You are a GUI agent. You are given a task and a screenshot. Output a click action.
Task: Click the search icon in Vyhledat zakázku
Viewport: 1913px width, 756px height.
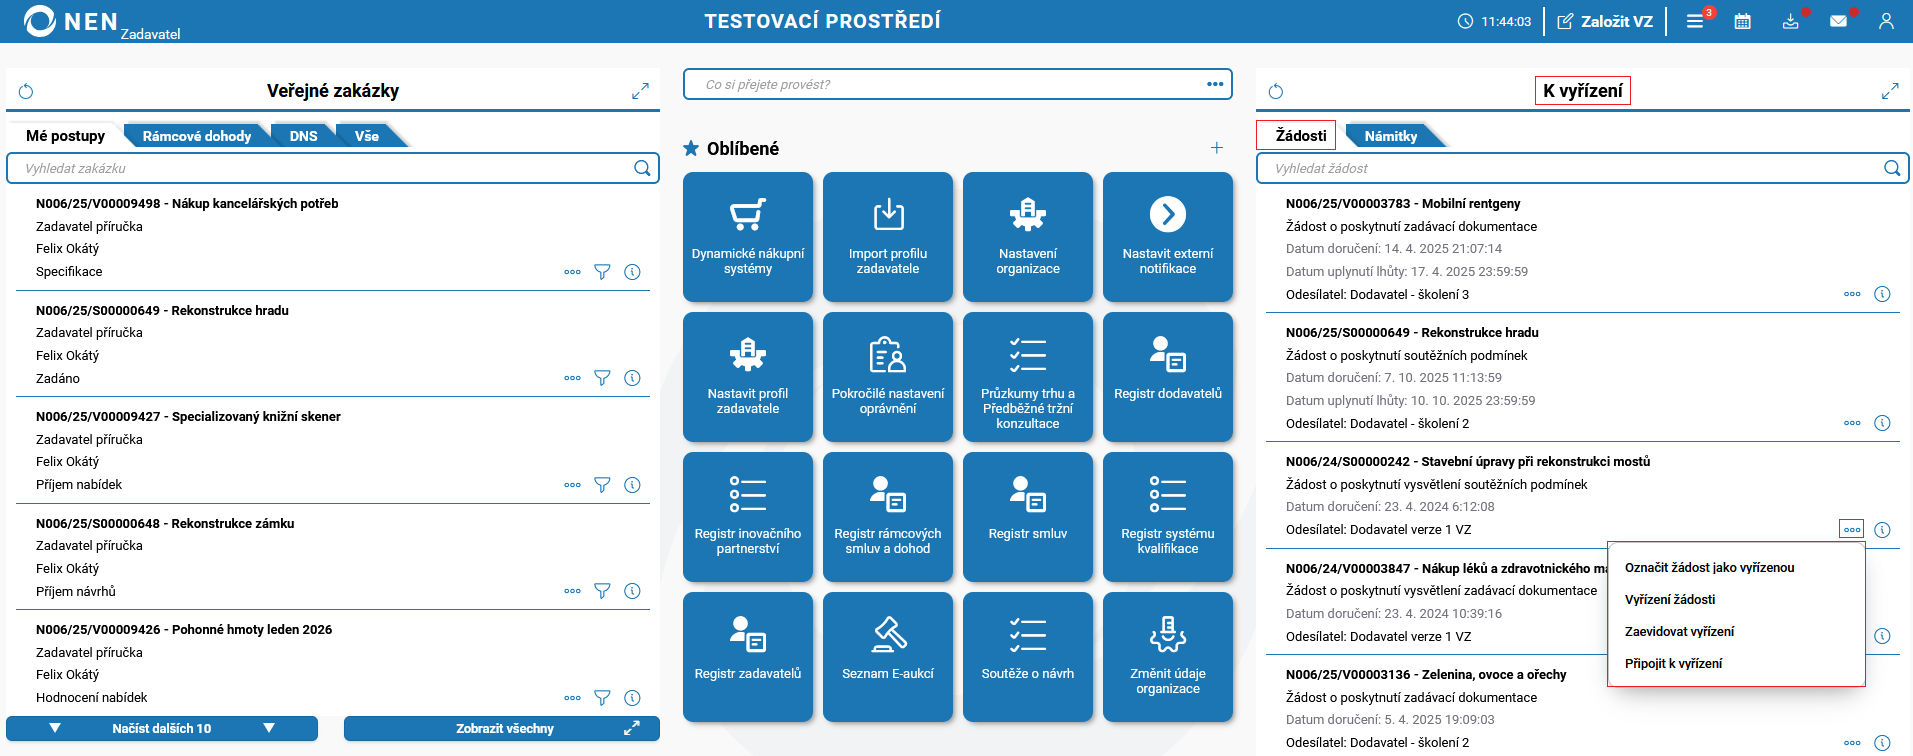tap(642, 168)
